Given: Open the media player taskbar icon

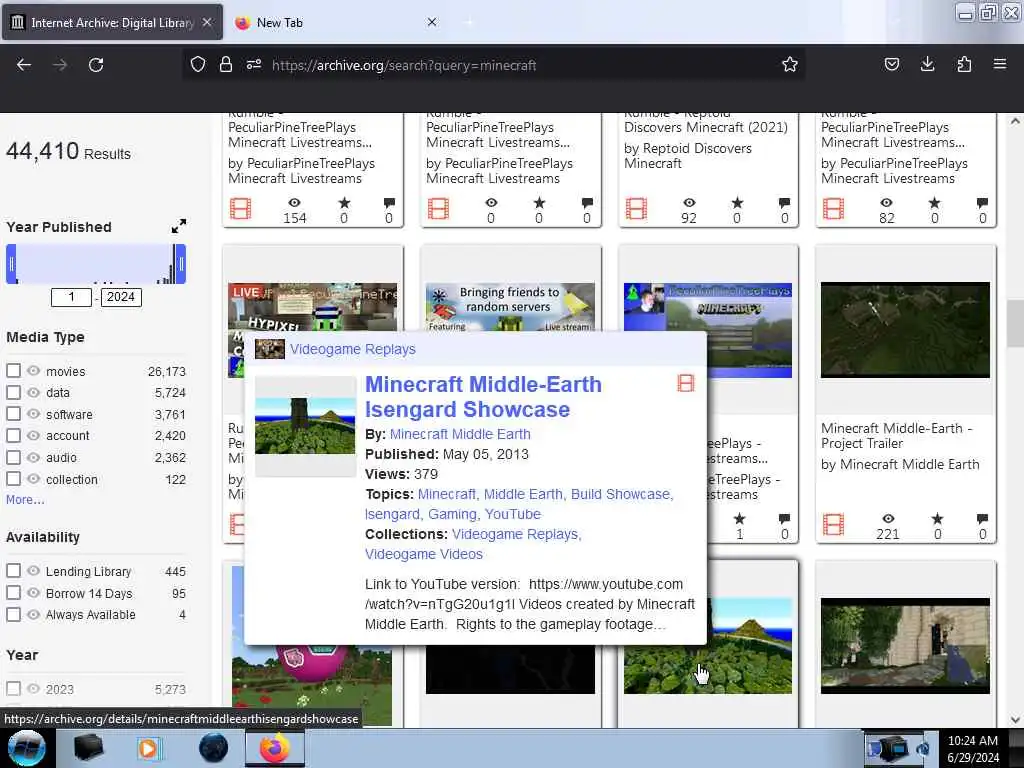Looking at the screenshot, I should click(x=148, y=748).
